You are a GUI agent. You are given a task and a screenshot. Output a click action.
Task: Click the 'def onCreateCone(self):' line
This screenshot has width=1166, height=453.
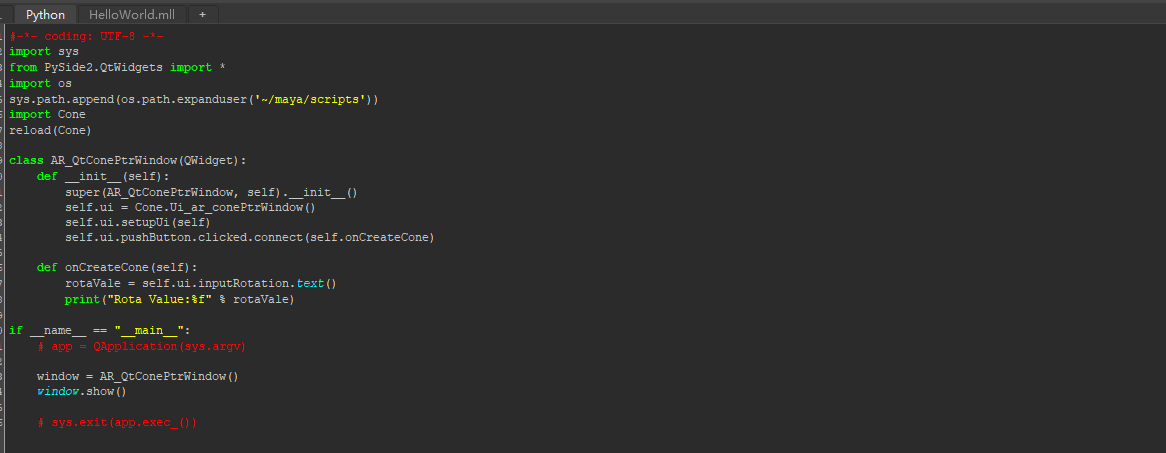117,268
